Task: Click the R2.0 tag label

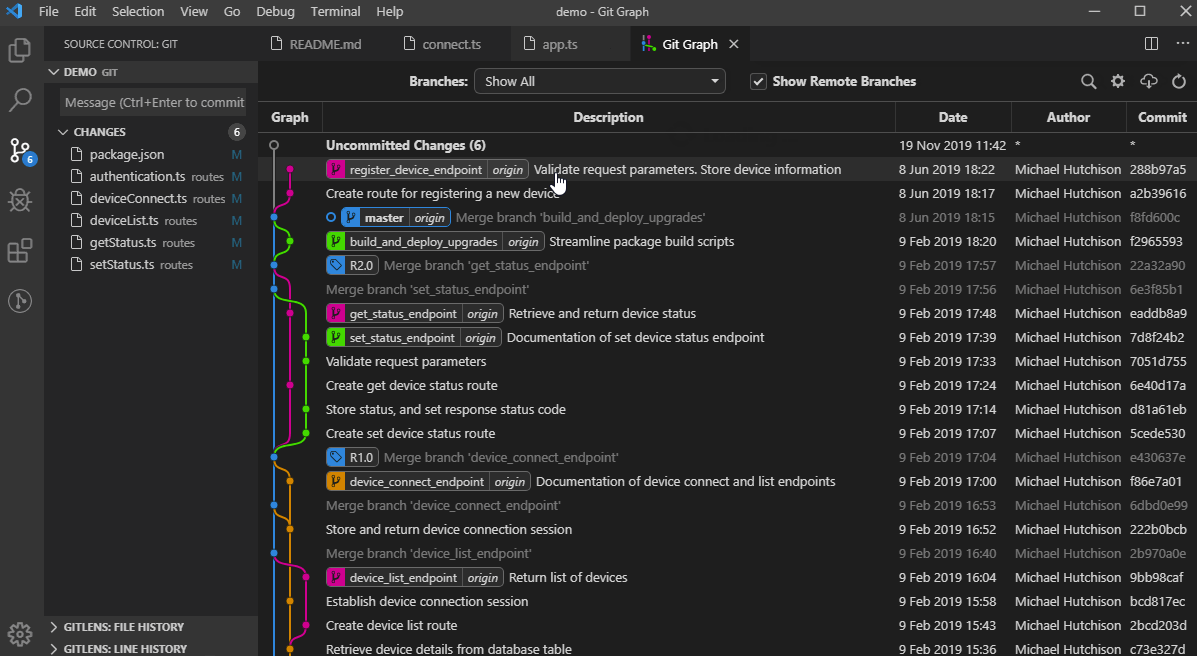Action: pyautogui.click(x=353, y=265)
